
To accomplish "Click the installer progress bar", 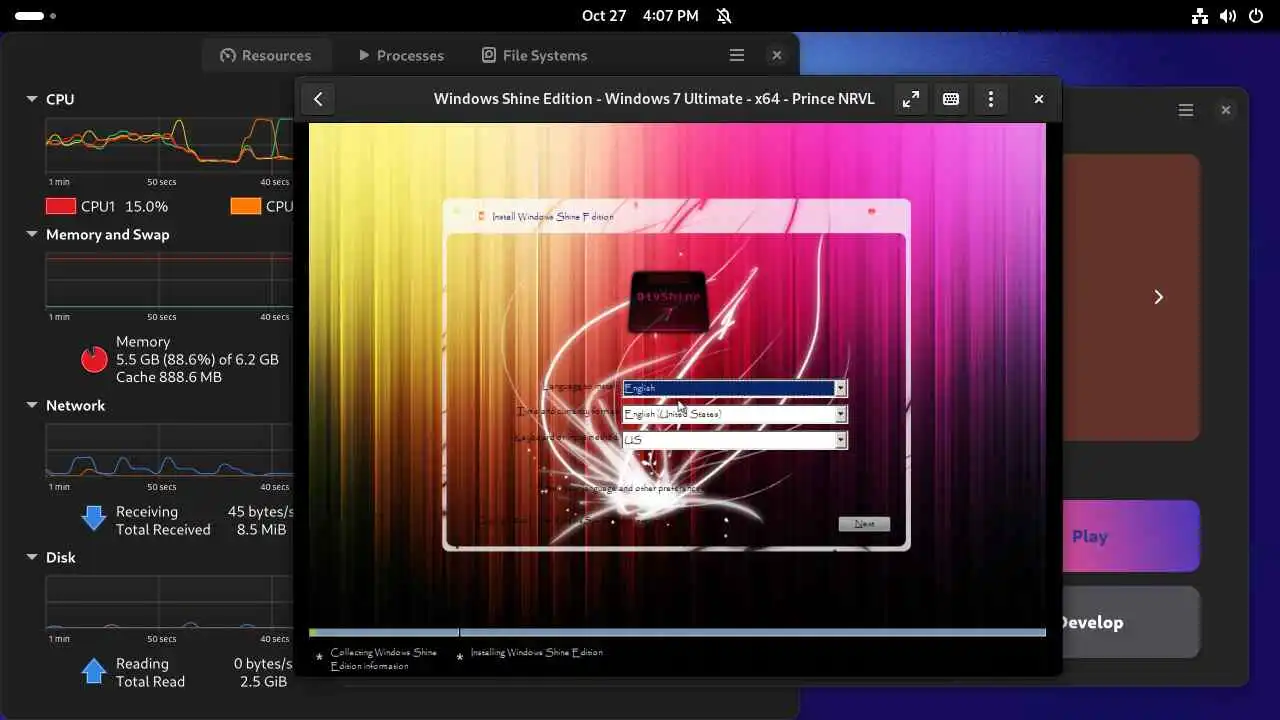I will 677,632.
